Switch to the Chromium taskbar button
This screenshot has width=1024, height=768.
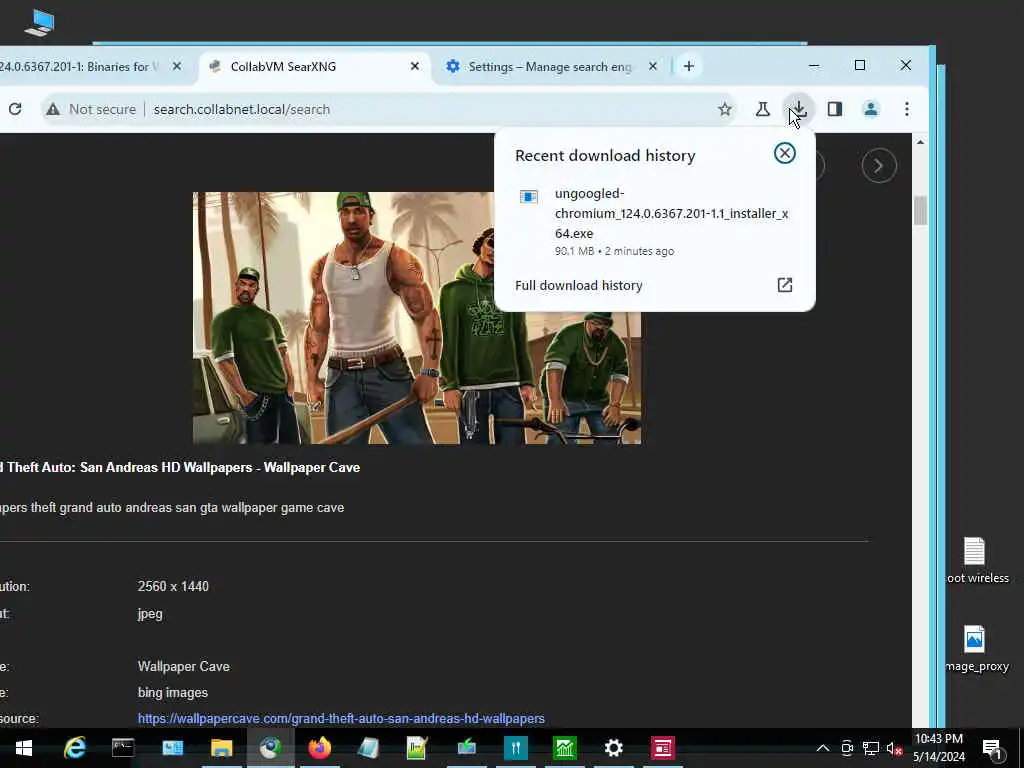[x=270, y=748]
